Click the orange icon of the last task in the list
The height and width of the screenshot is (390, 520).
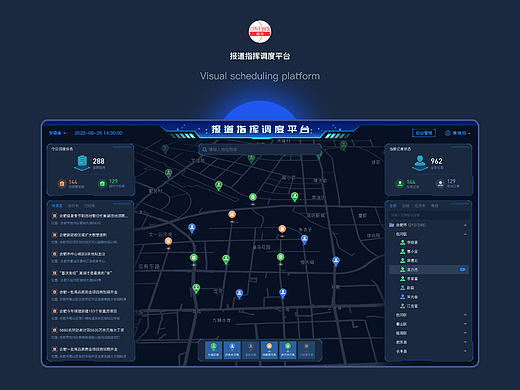(x=54, y=349)
